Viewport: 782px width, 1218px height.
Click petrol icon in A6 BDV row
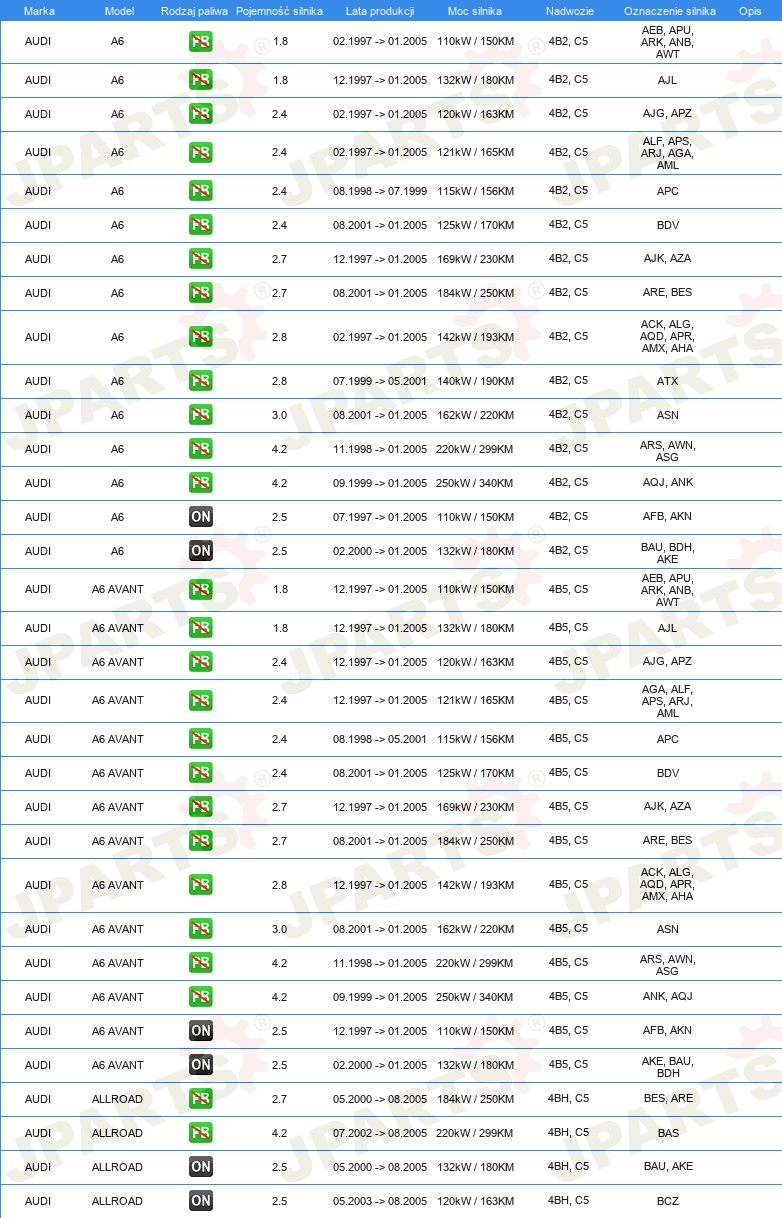pyautogui.click(x=201, y=225)
